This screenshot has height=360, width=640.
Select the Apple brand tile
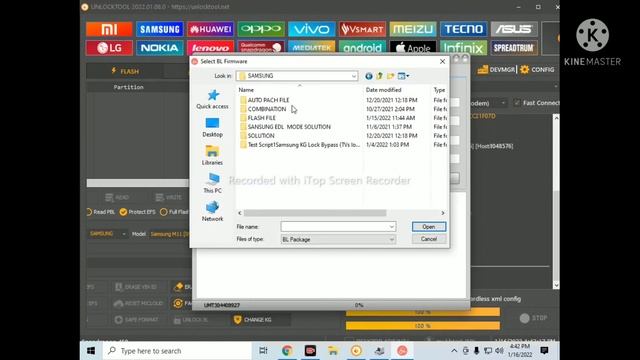(x=413, y=47)
